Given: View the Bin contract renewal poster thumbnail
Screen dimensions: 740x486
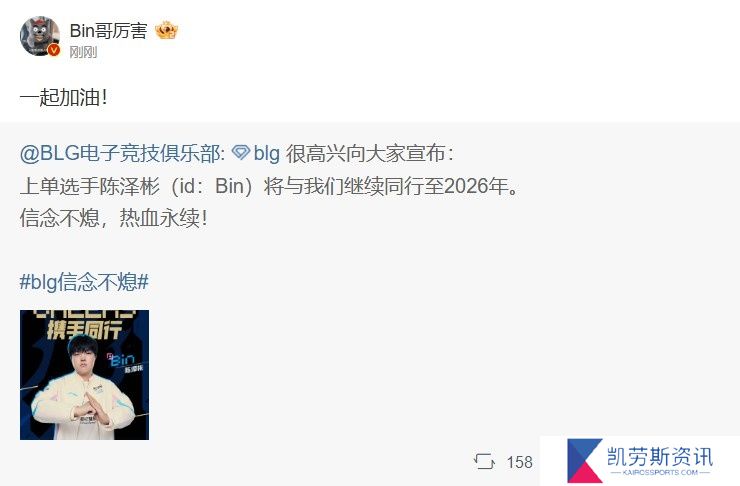Looking at the screenshot, I should coord(84,375).
